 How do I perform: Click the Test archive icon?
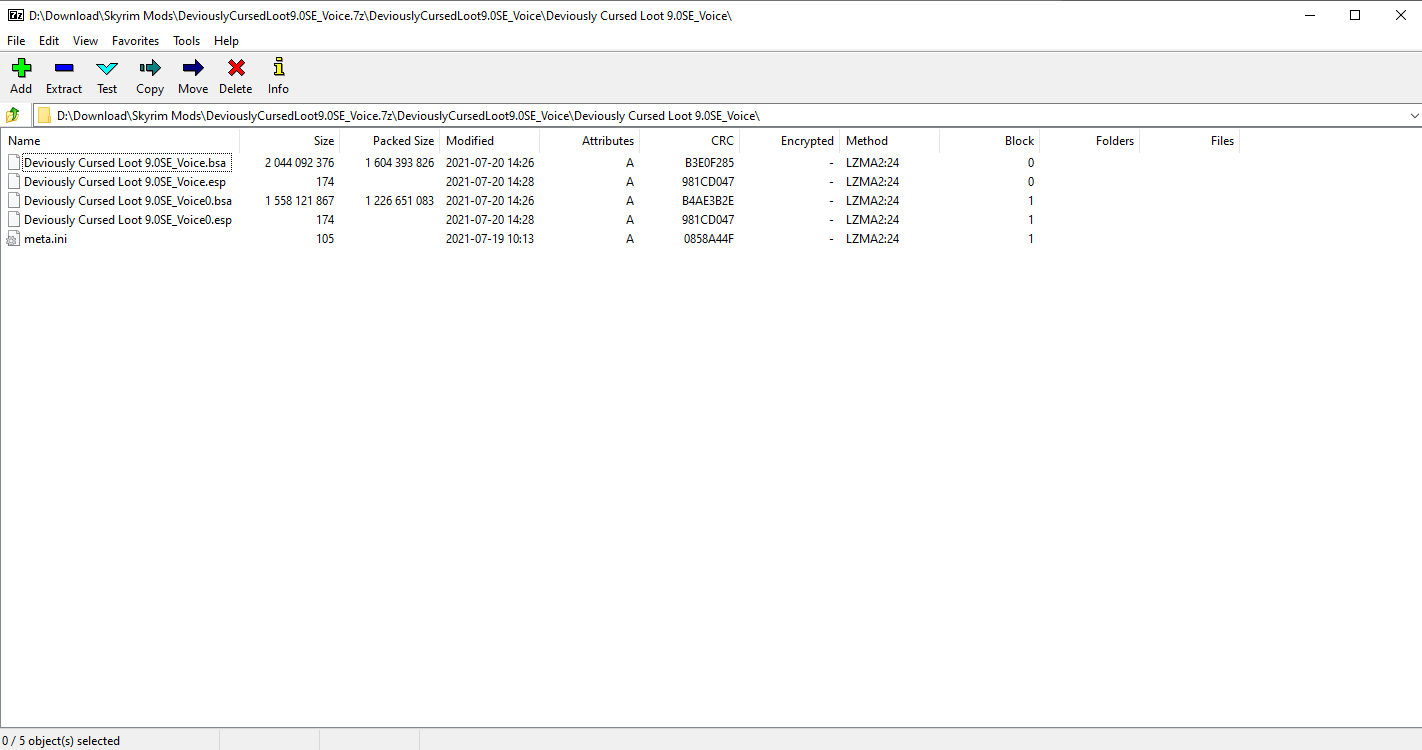(107, 68)
